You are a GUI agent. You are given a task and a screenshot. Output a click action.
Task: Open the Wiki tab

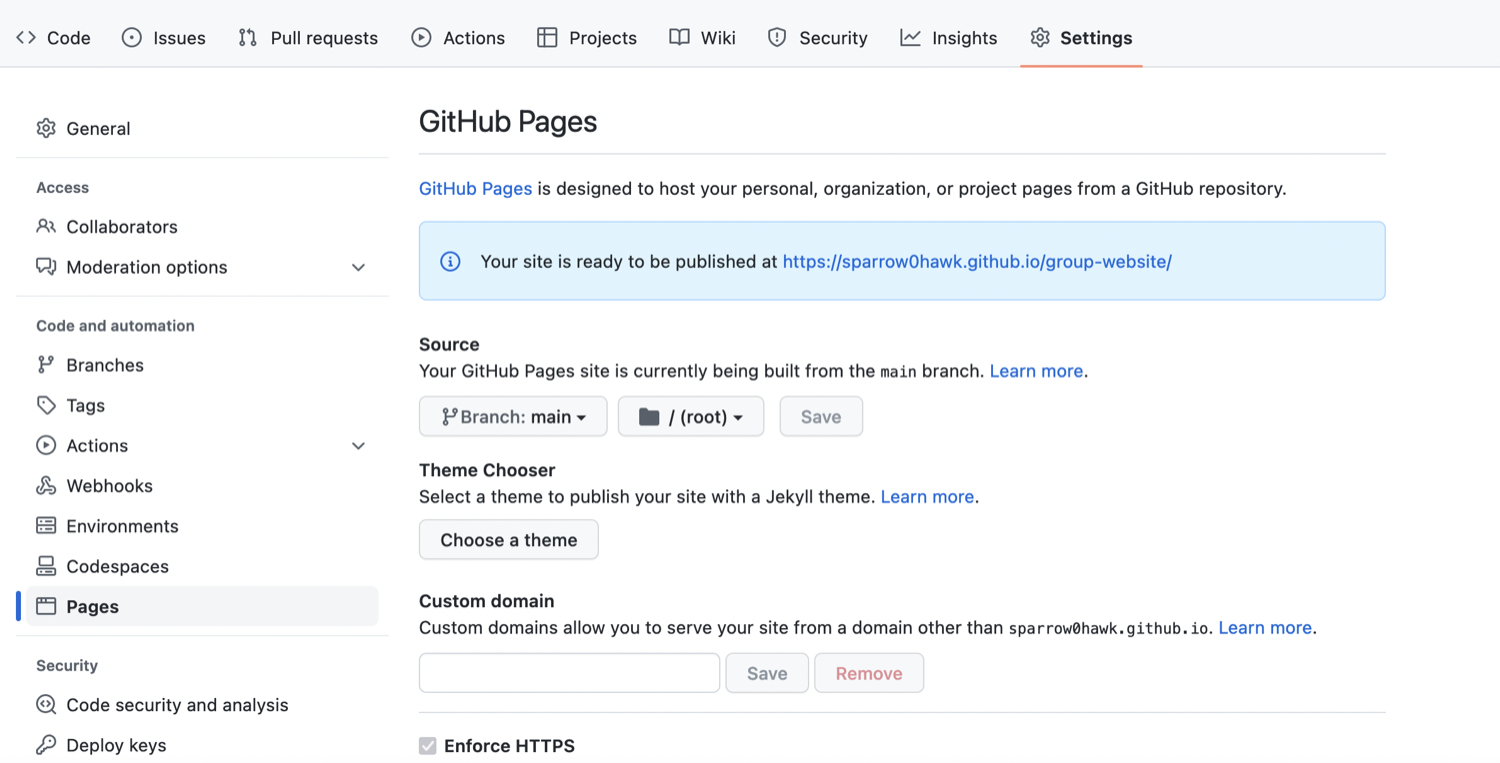[703, 38]
